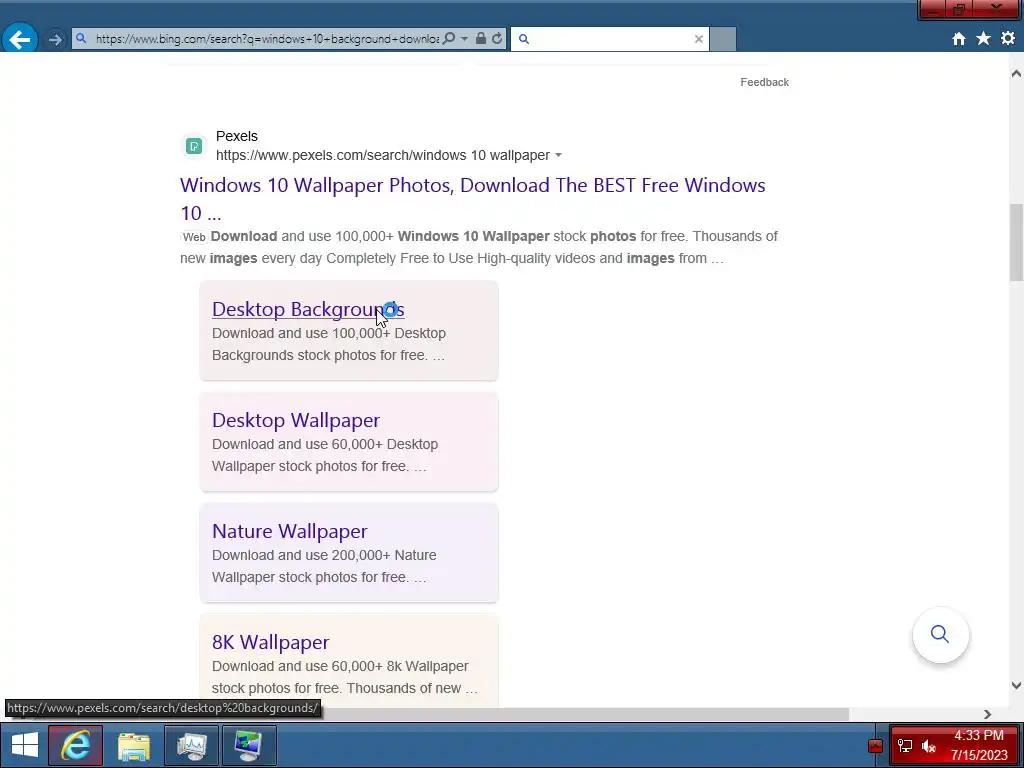Close the current tab with X

[x=699, y=39]
